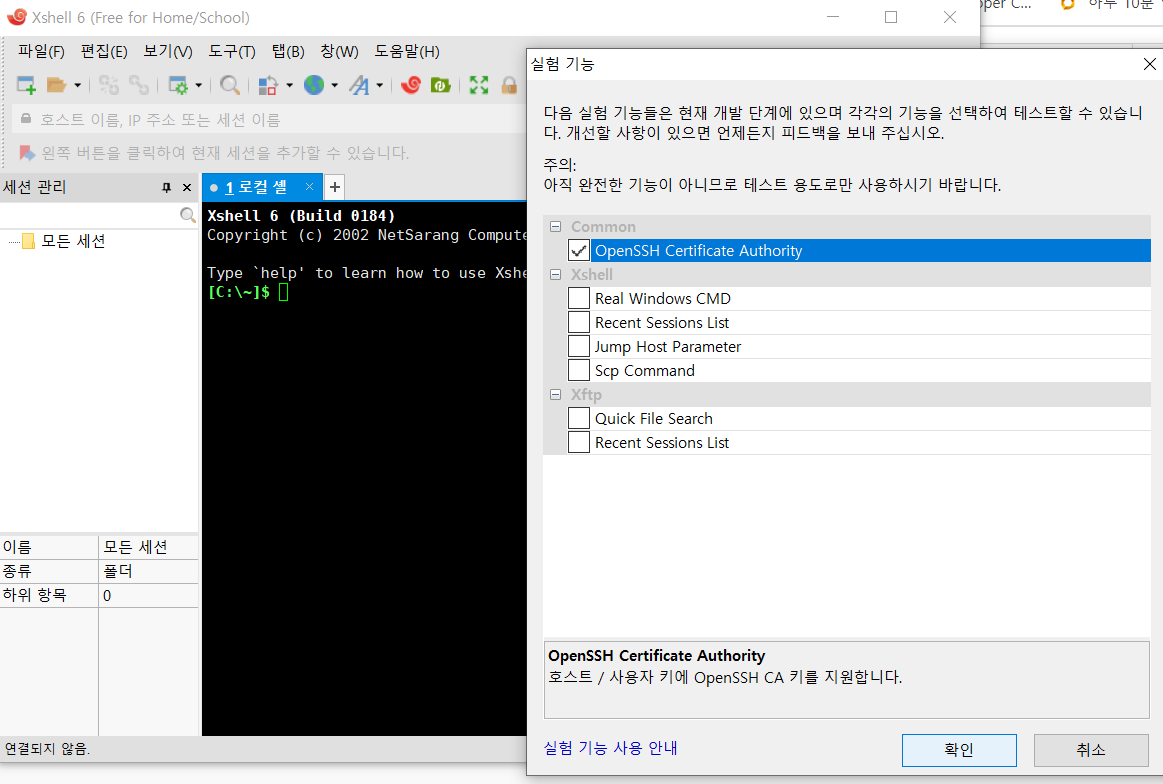The width and height of the screenshot is (1163, 784).
Task: Click the magnifier Find icon in the toolbar
Action: pyautogui.click(x=230, y=85)
